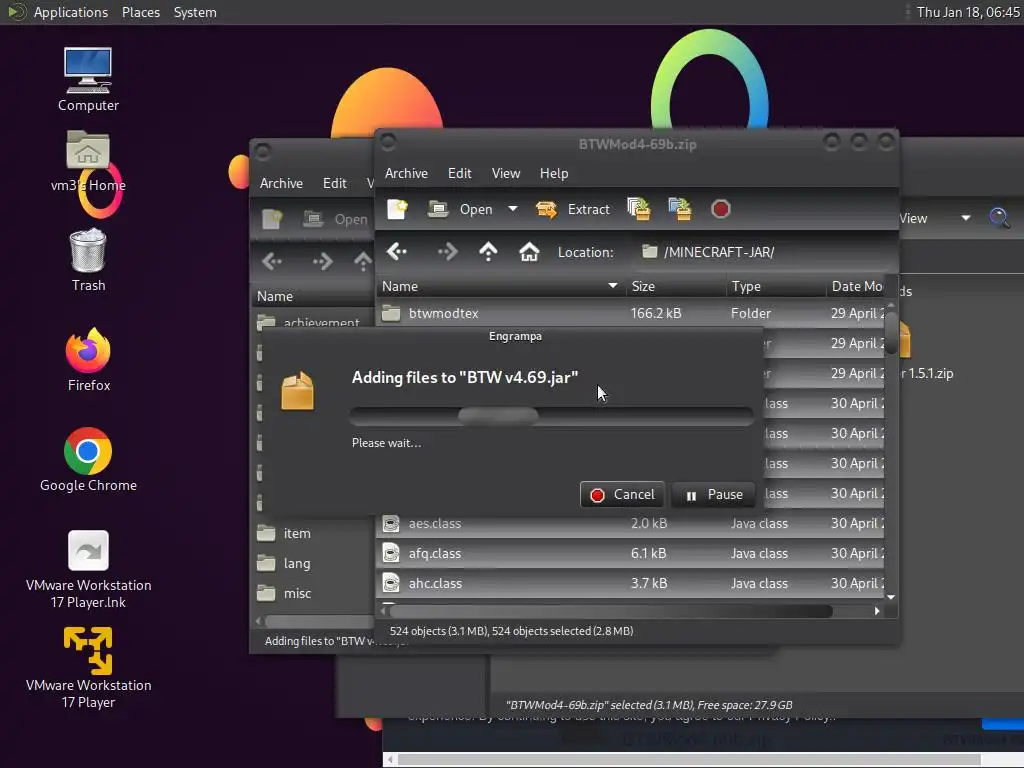Open Edit menu in BTWMod4-69b.zip window
1024x768 pixels.
point(460,173)
